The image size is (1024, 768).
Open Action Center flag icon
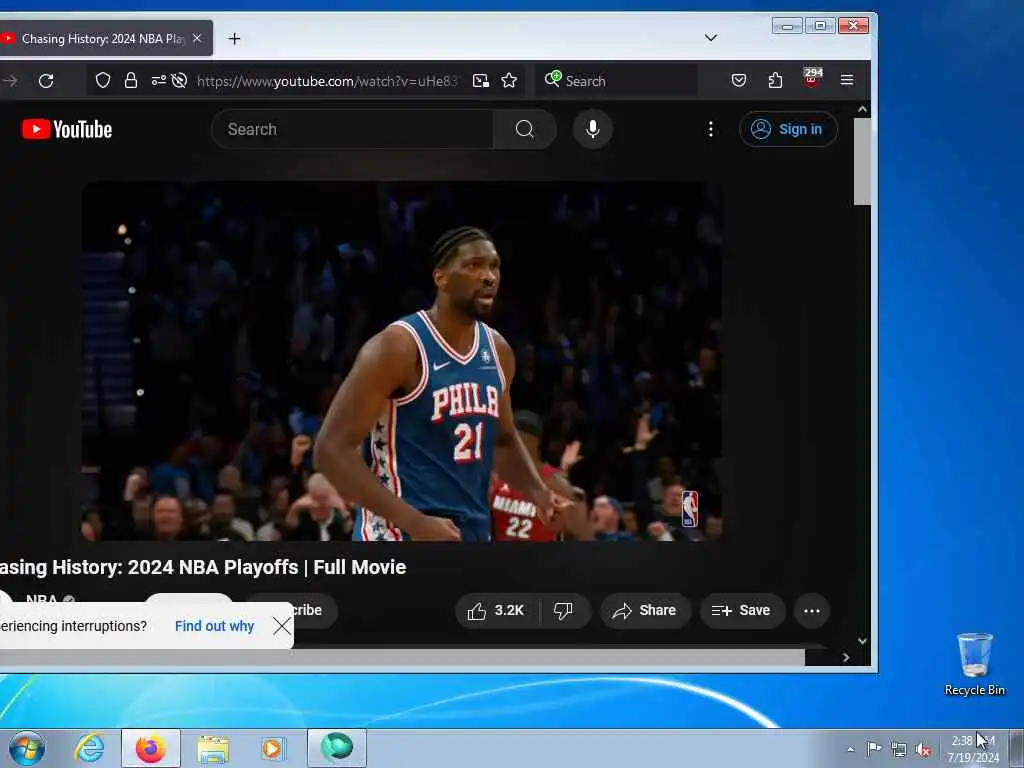point(874,748)
